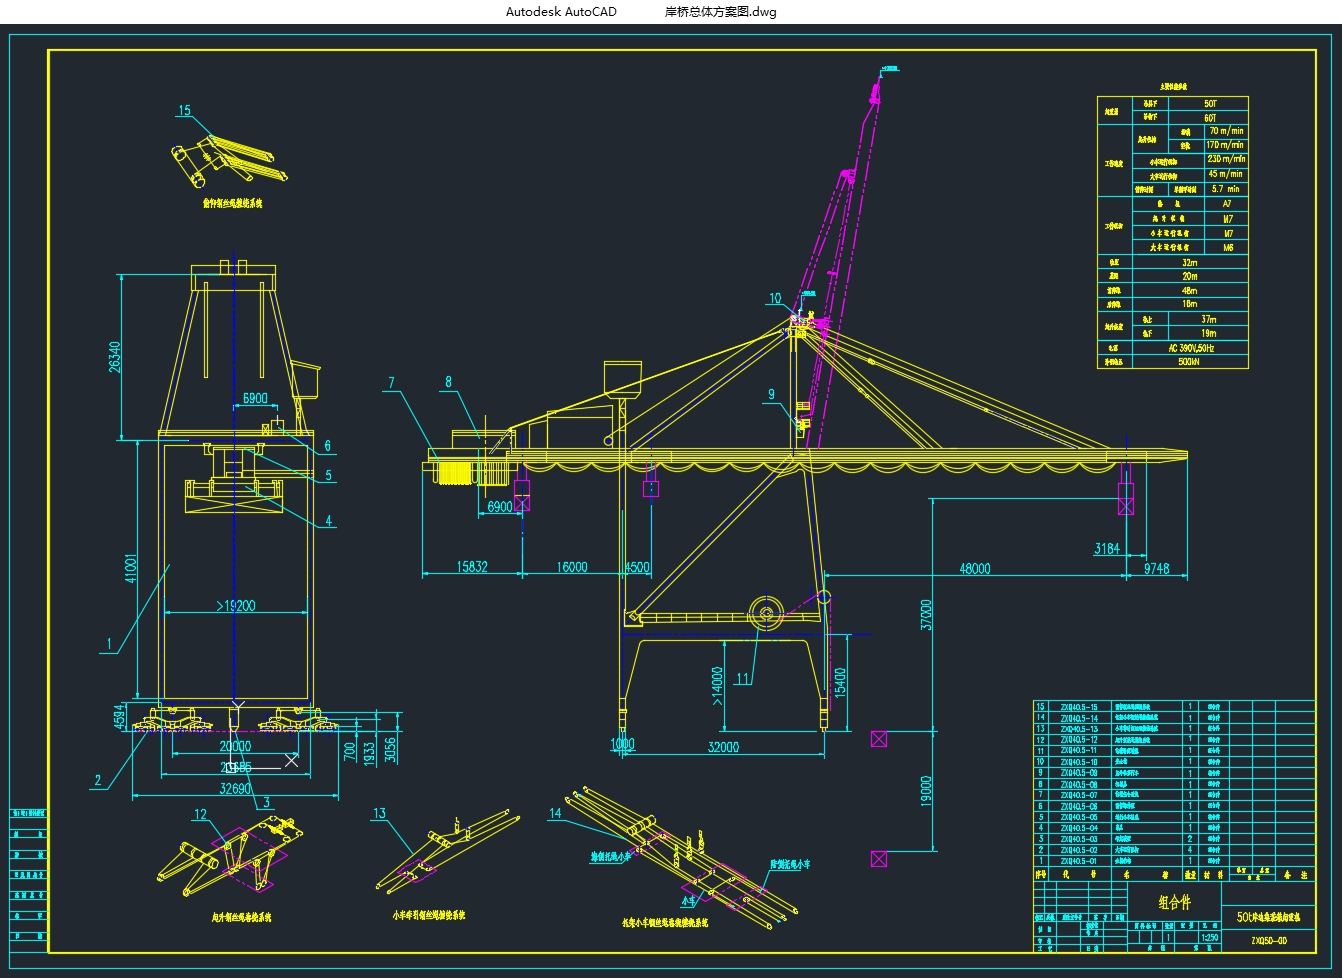Click the circular cable reel on the portal beam
The image size is (1342, 978).
tap(767, 615)
